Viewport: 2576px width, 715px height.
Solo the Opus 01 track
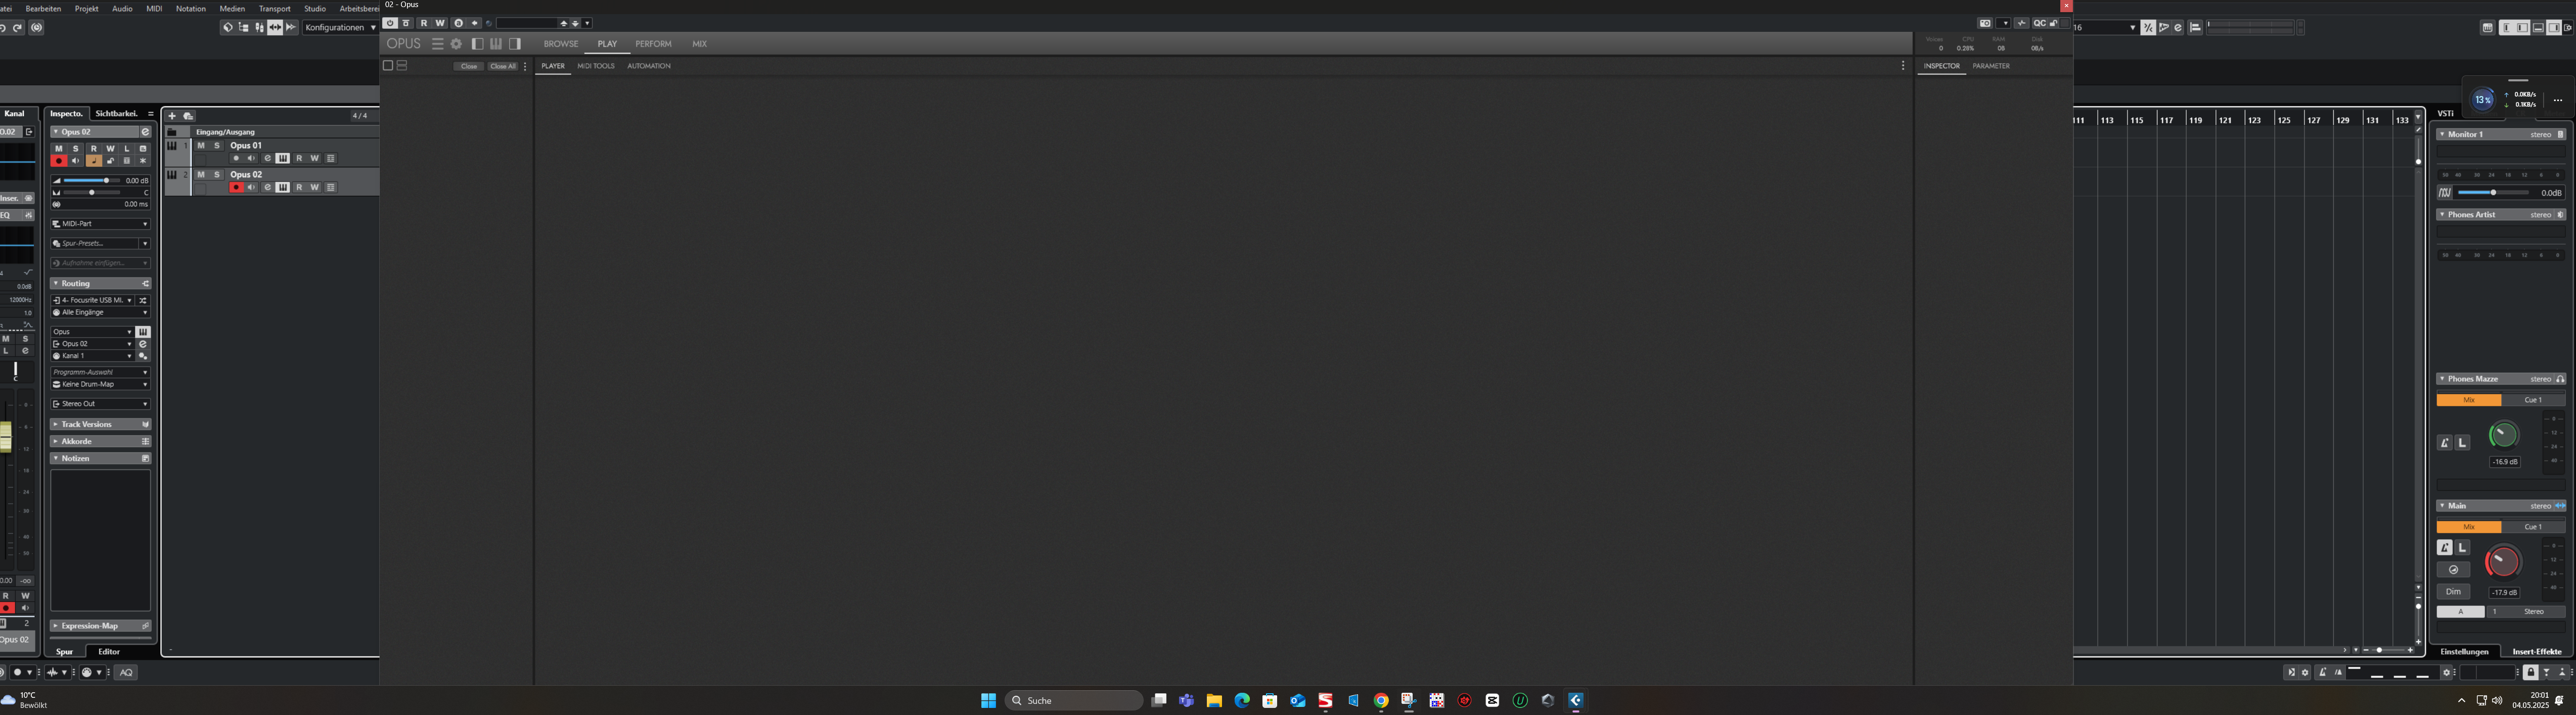click(217, 146)
